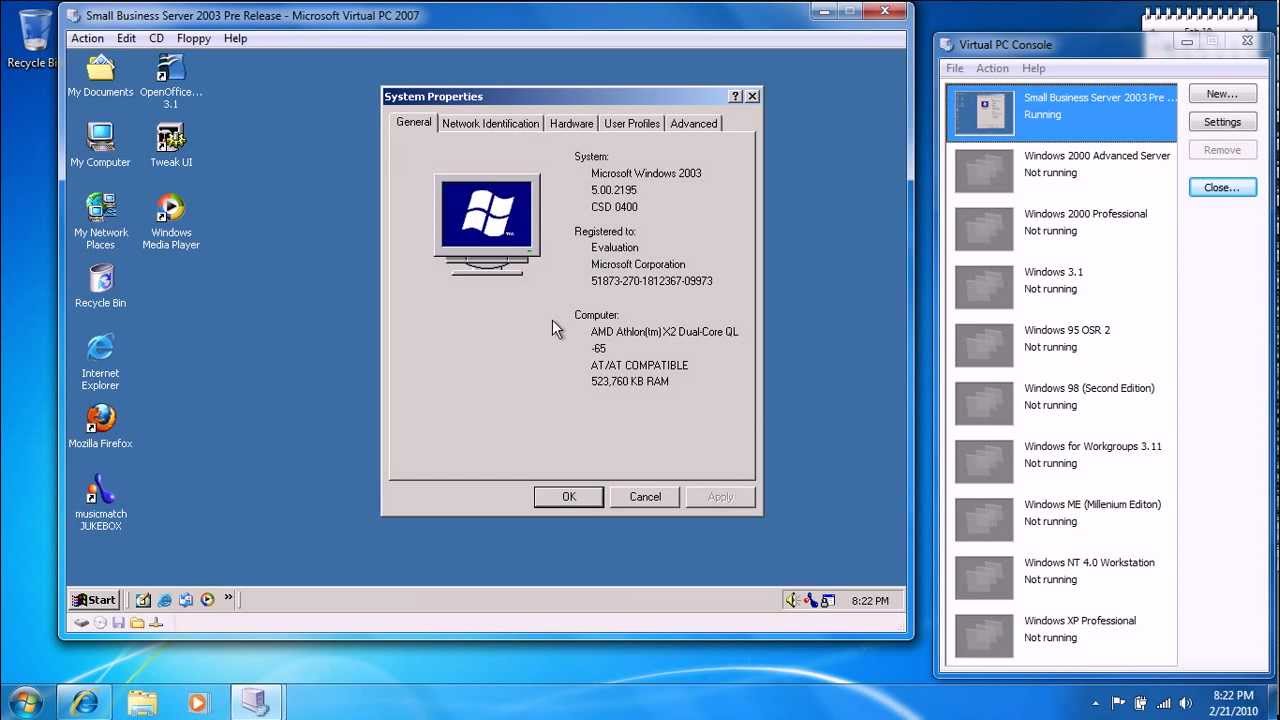The image size is (1280, 720).
Task: Launch Internet Explorer from quick launch
Action: pos(165,600)
